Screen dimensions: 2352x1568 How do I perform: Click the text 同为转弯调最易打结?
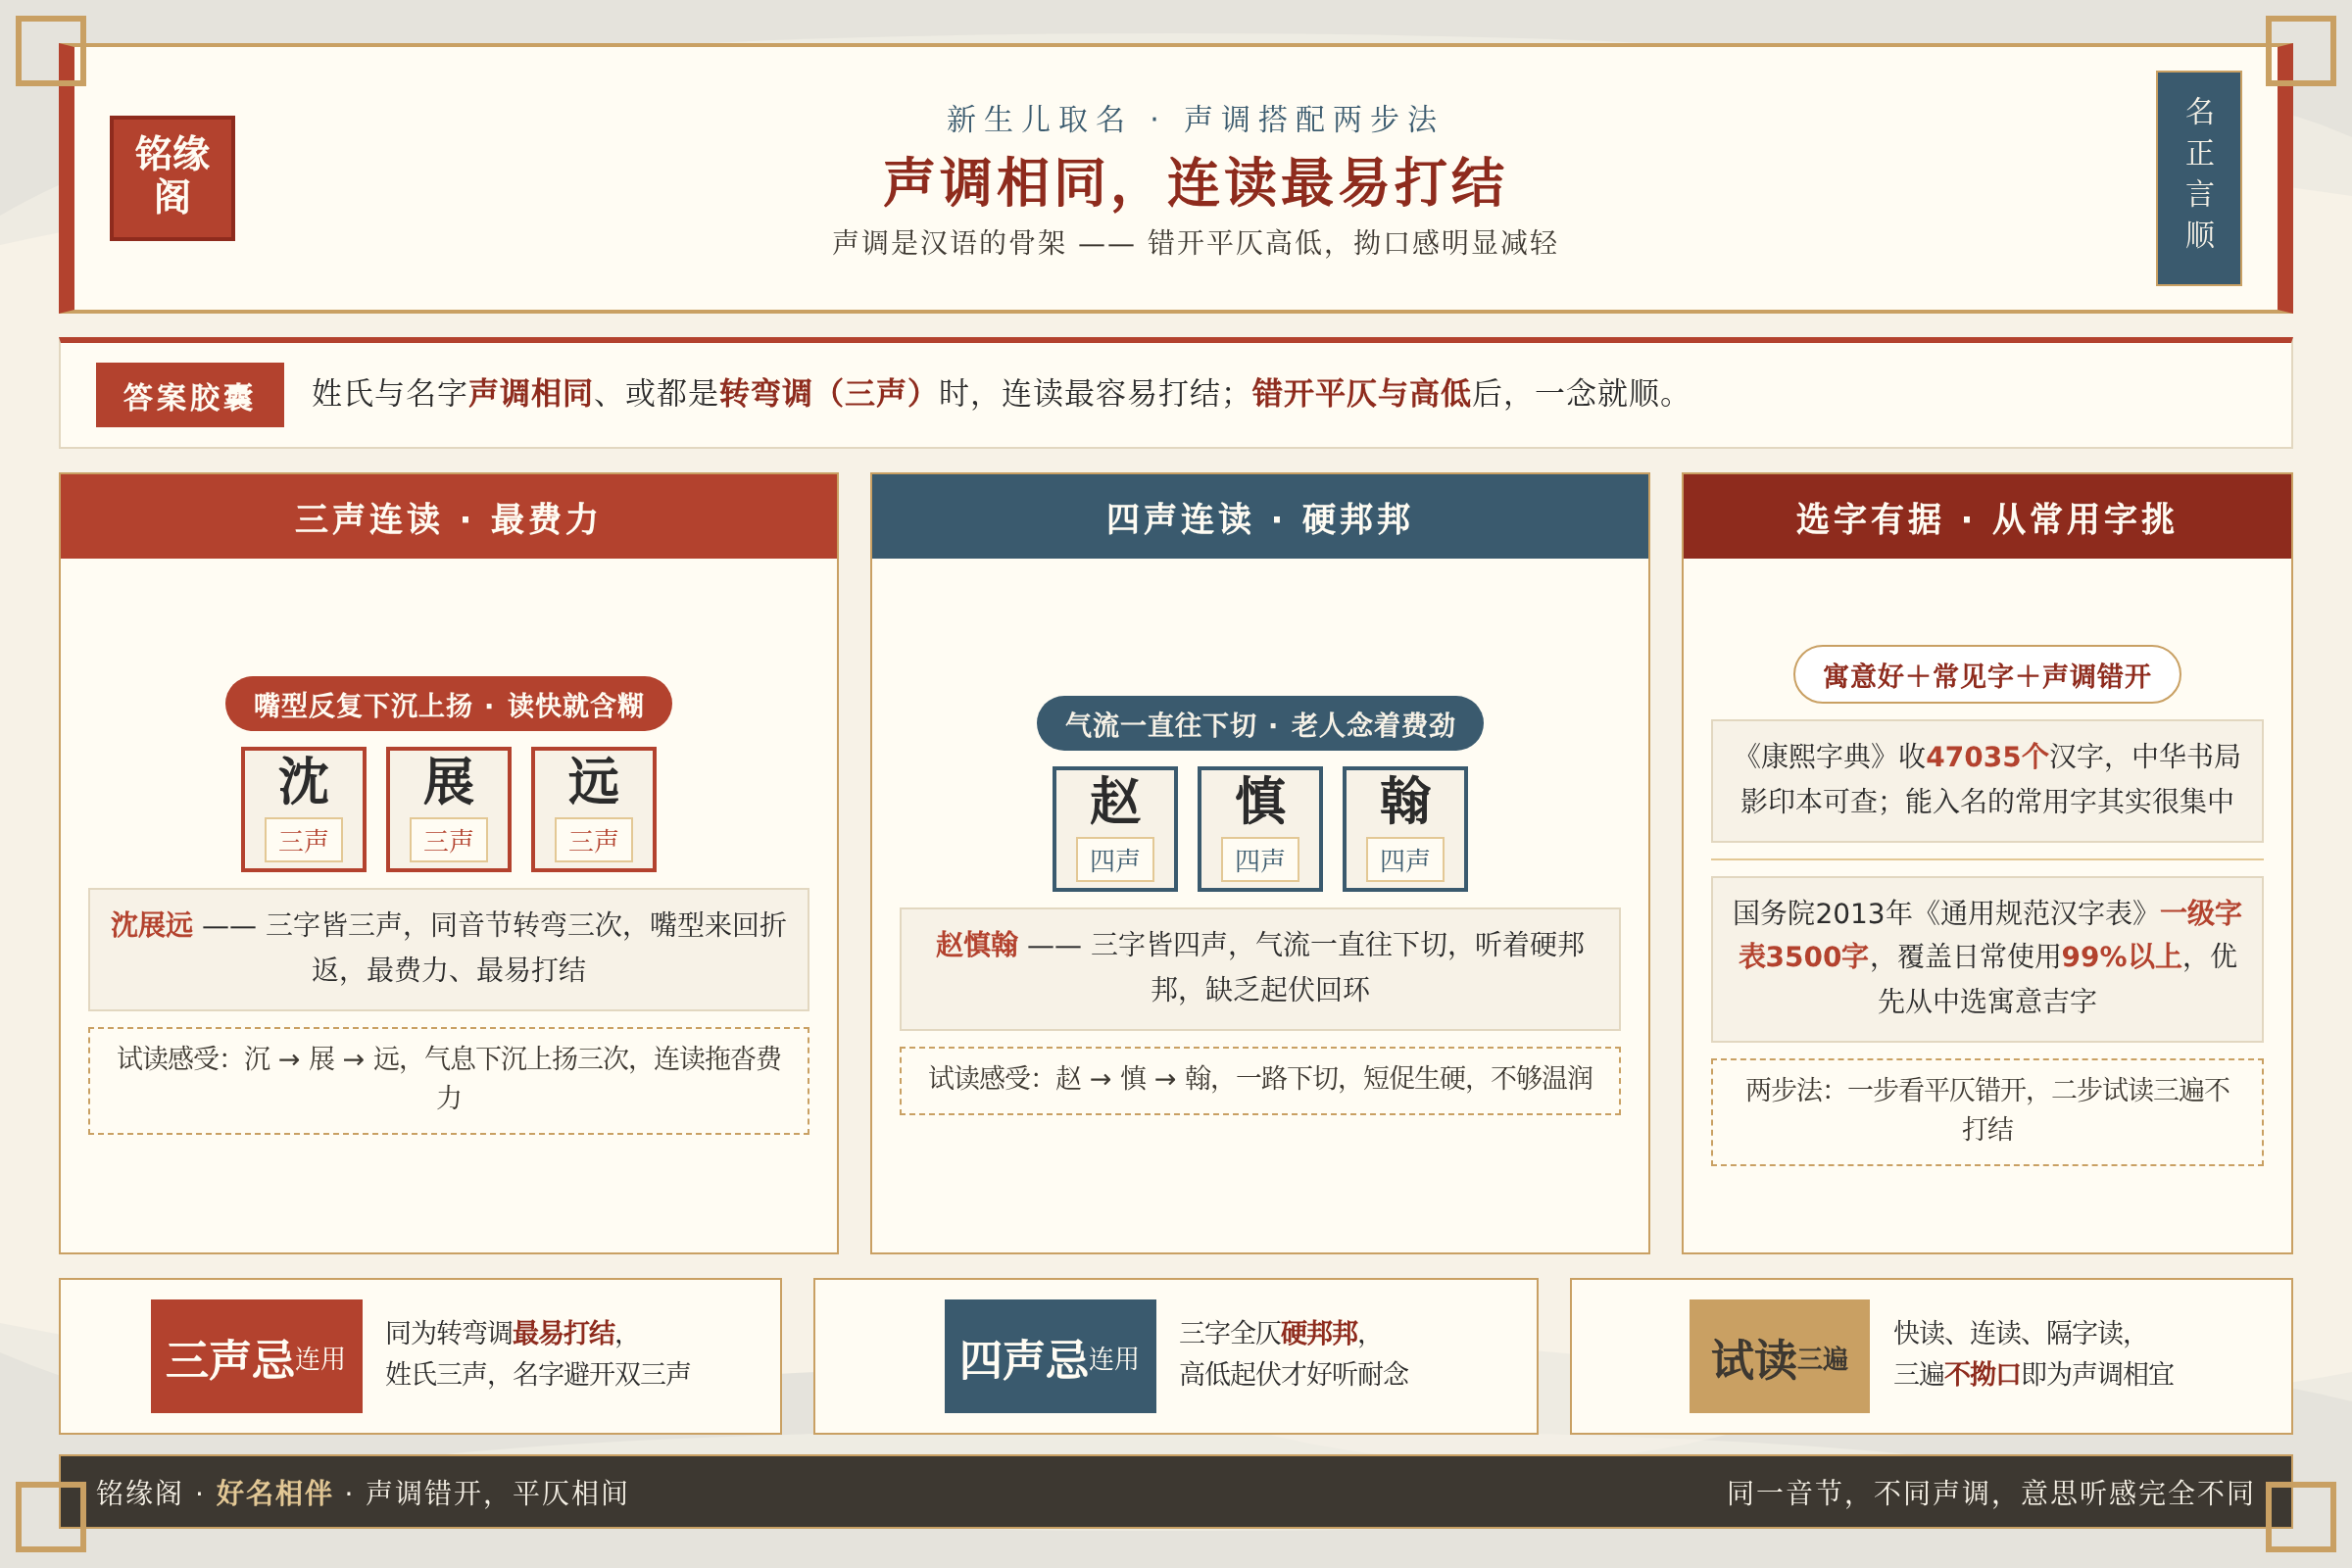pyautogui.click(x=505, y=1333)
